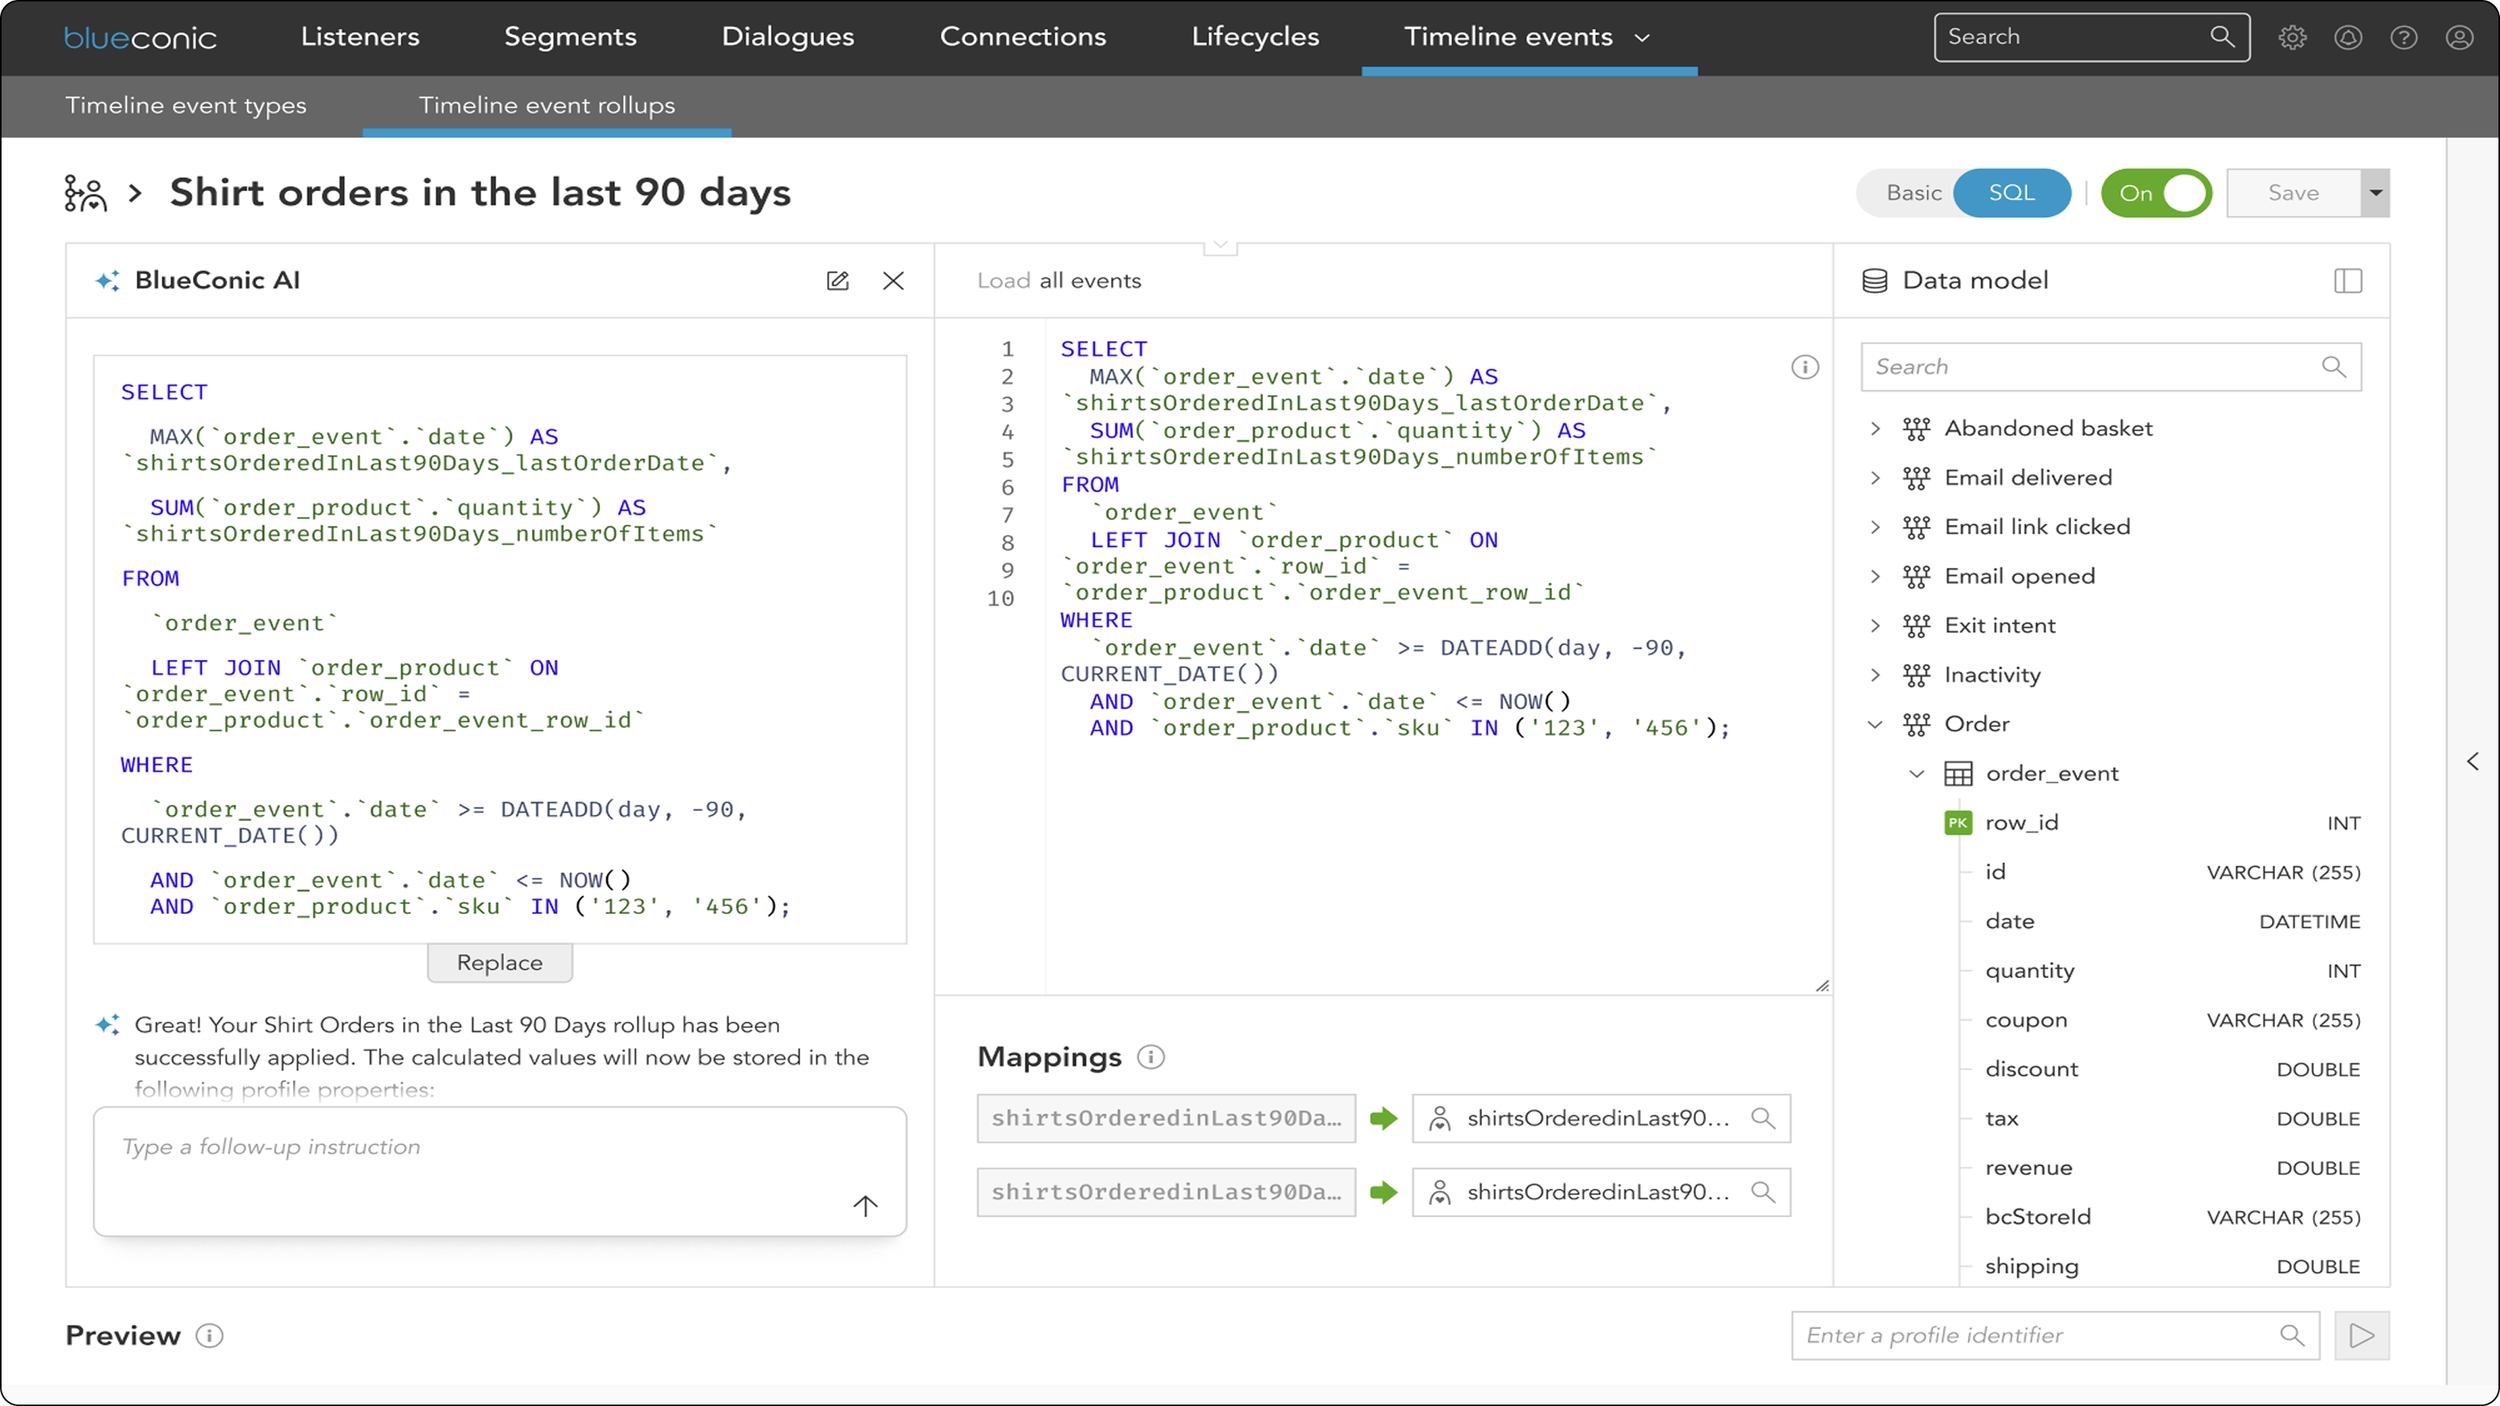The height and width of the screenshot is (1406, 2500).
Task: Click the SQL editor info icon
Action: click(x=1805, y=367)
